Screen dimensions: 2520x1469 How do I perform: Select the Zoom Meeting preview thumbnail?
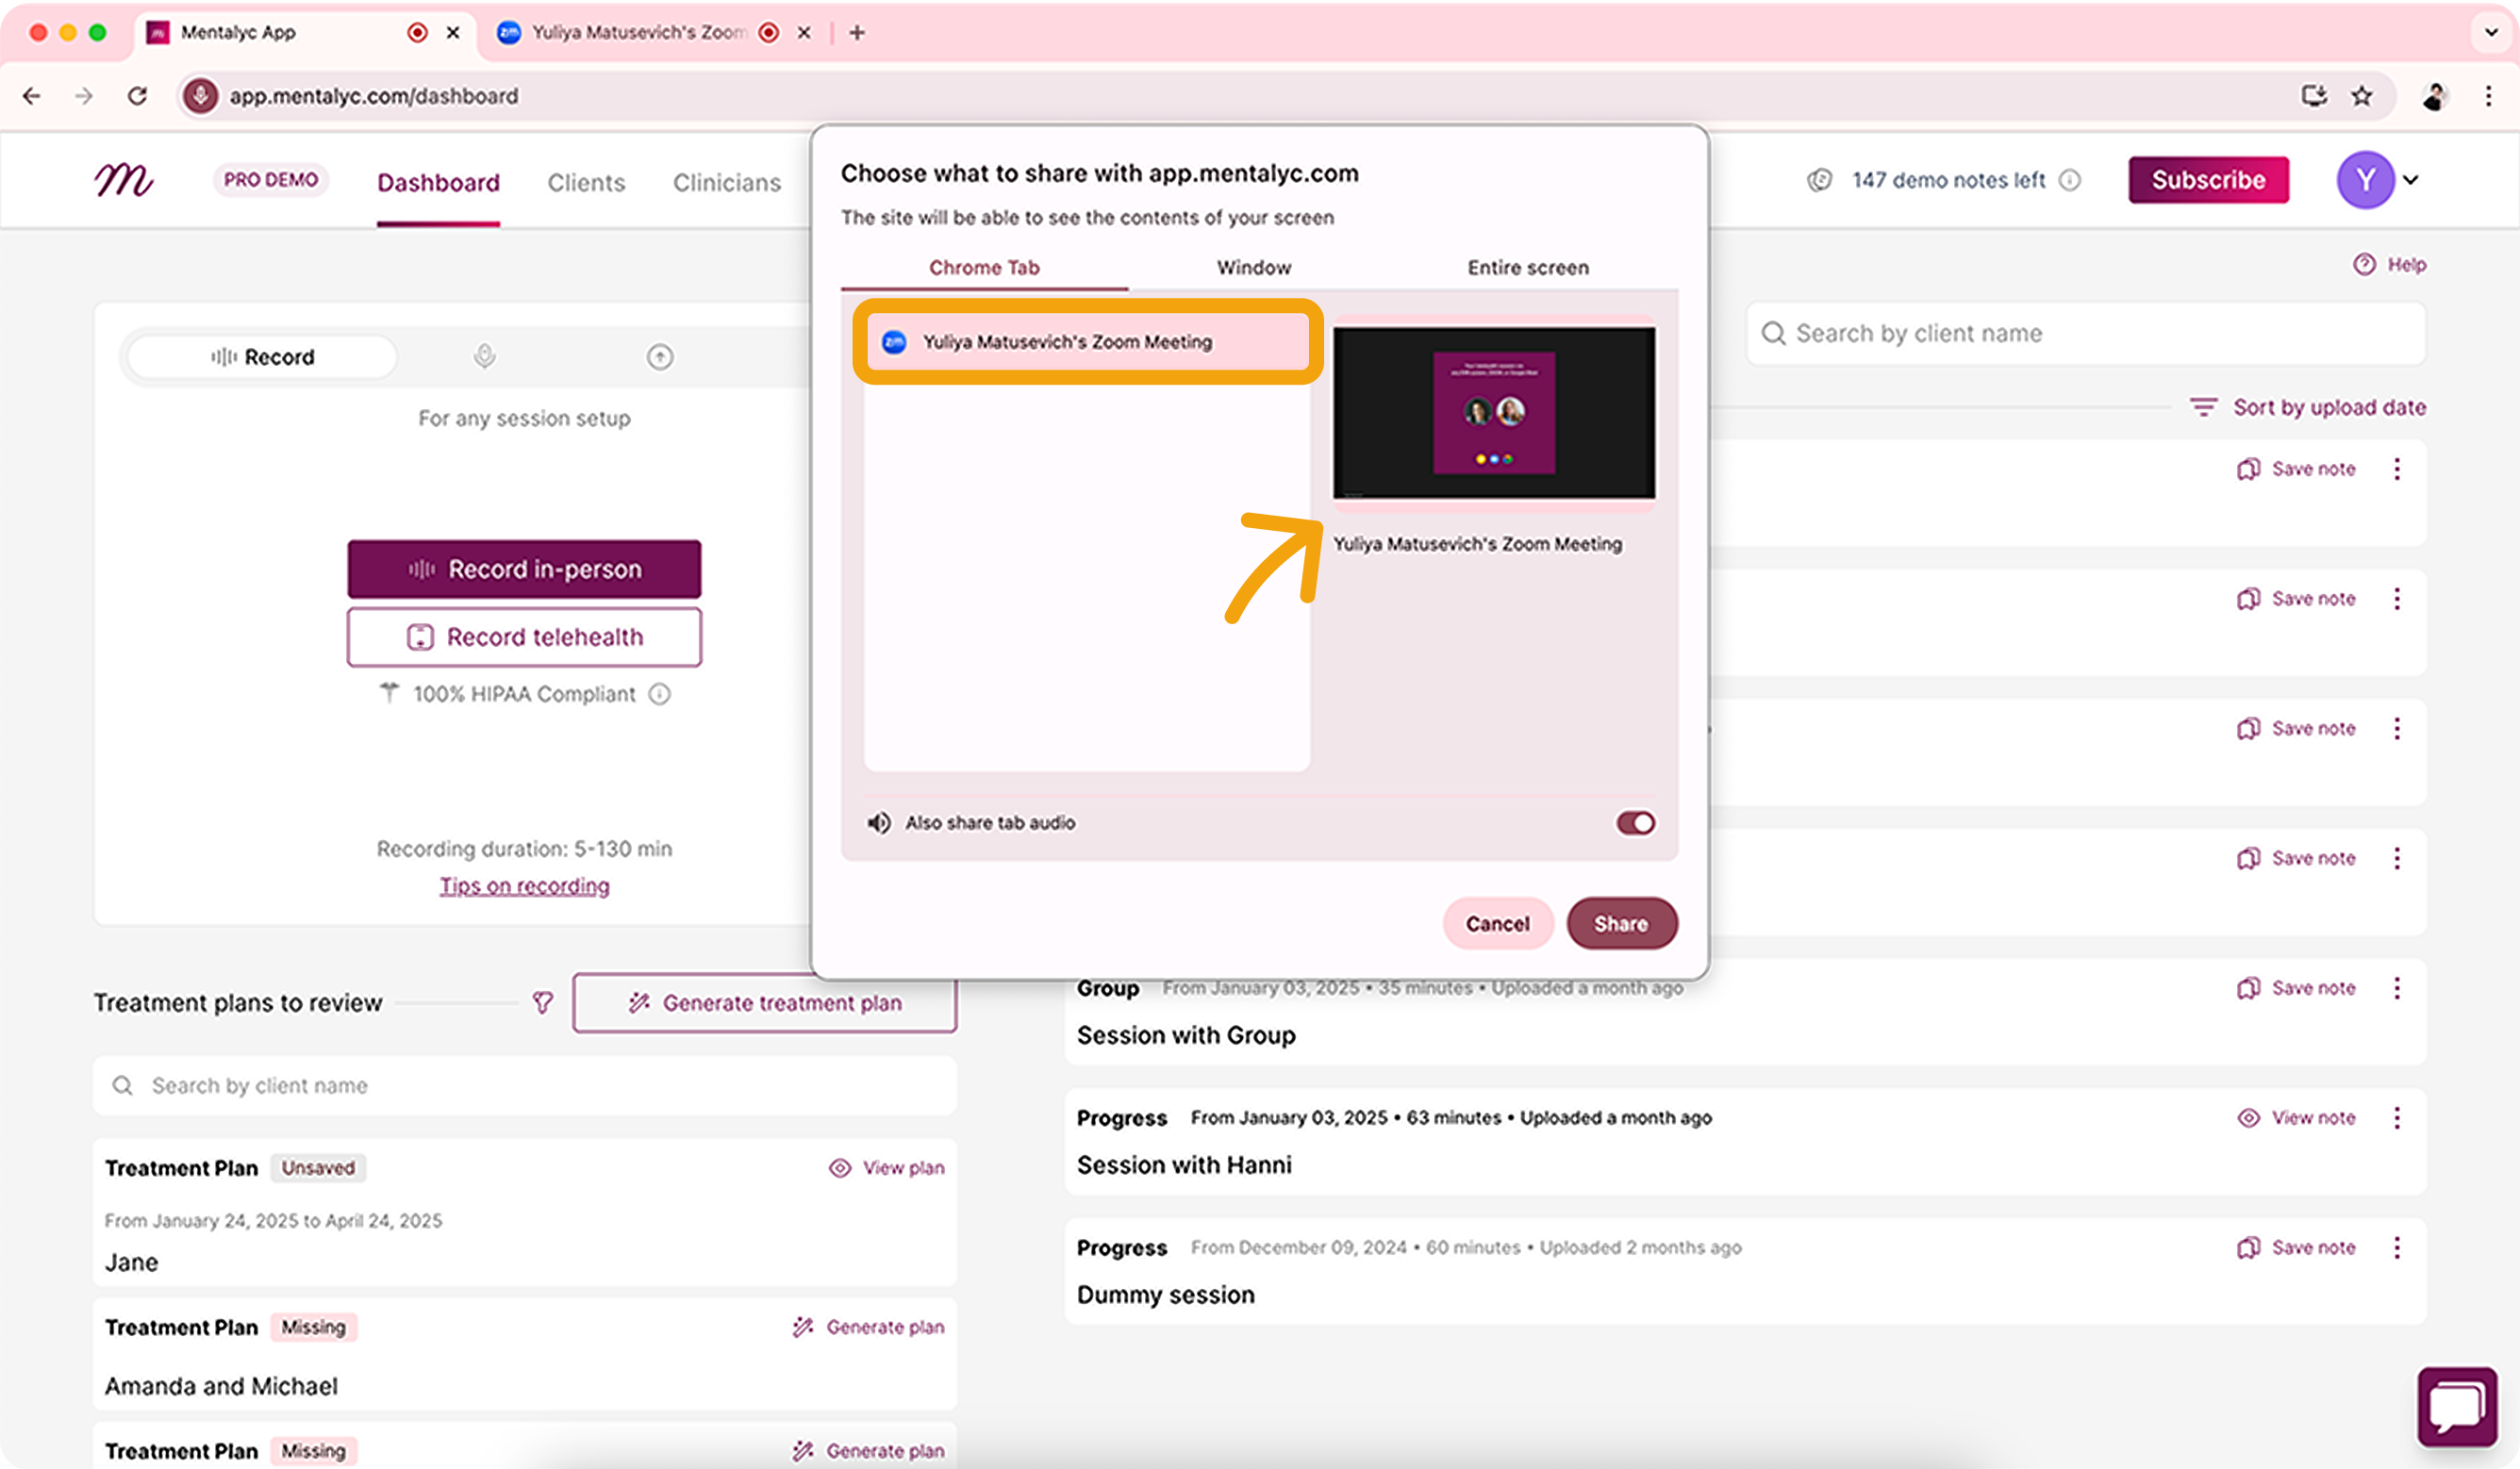click(1493, 412)
